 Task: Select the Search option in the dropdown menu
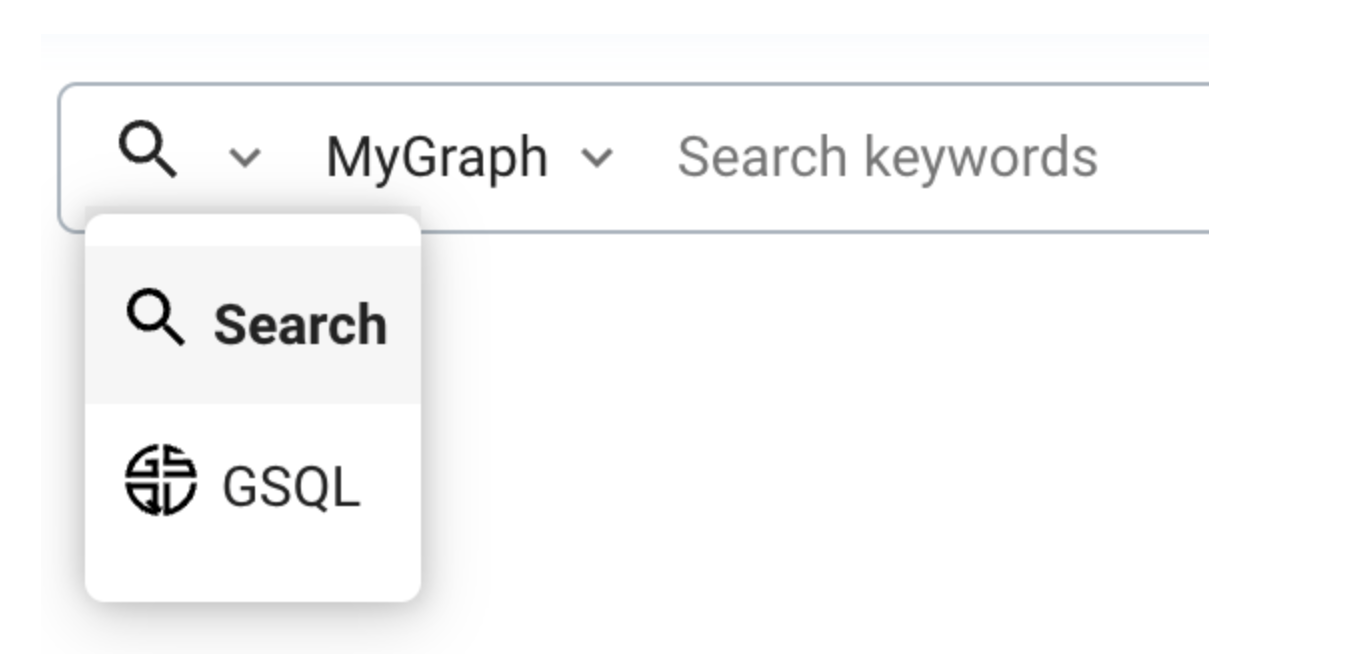tap(253, 324)
